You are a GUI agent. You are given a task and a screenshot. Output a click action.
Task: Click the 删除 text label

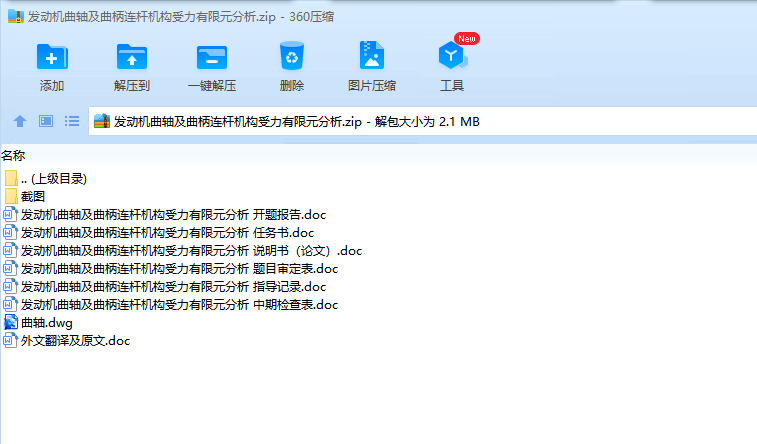point(292,85)
